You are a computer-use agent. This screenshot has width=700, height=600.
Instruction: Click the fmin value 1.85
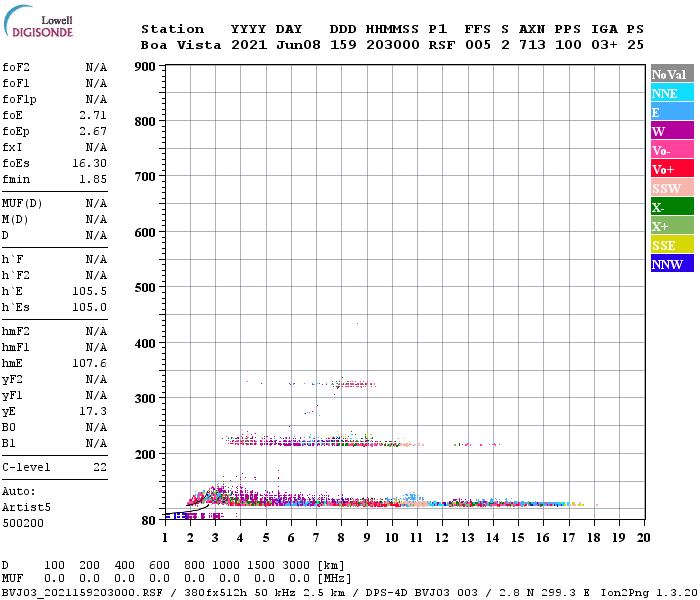[93, 179]
